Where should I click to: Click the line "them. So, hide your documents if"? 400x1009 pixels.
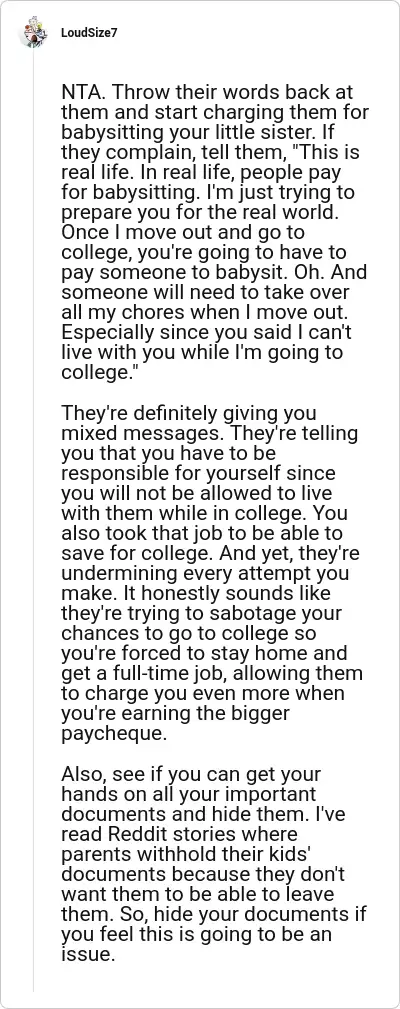pos(214,915)
